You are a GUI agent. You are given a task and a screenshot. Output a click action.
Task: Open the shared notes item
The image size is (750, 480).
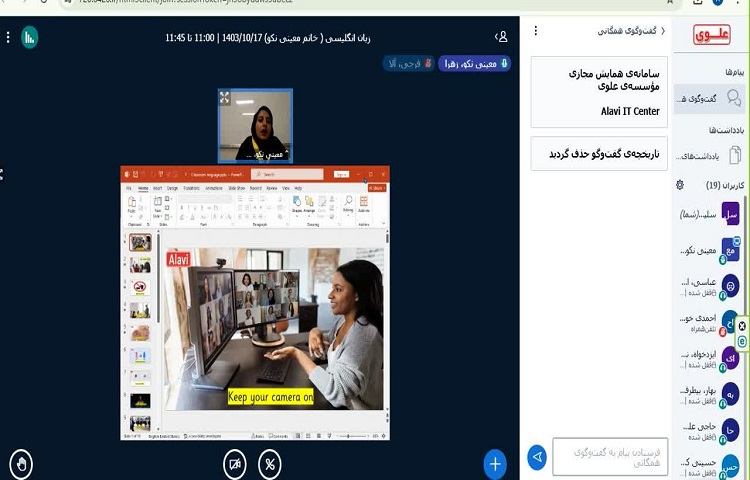tap(712, 154)
